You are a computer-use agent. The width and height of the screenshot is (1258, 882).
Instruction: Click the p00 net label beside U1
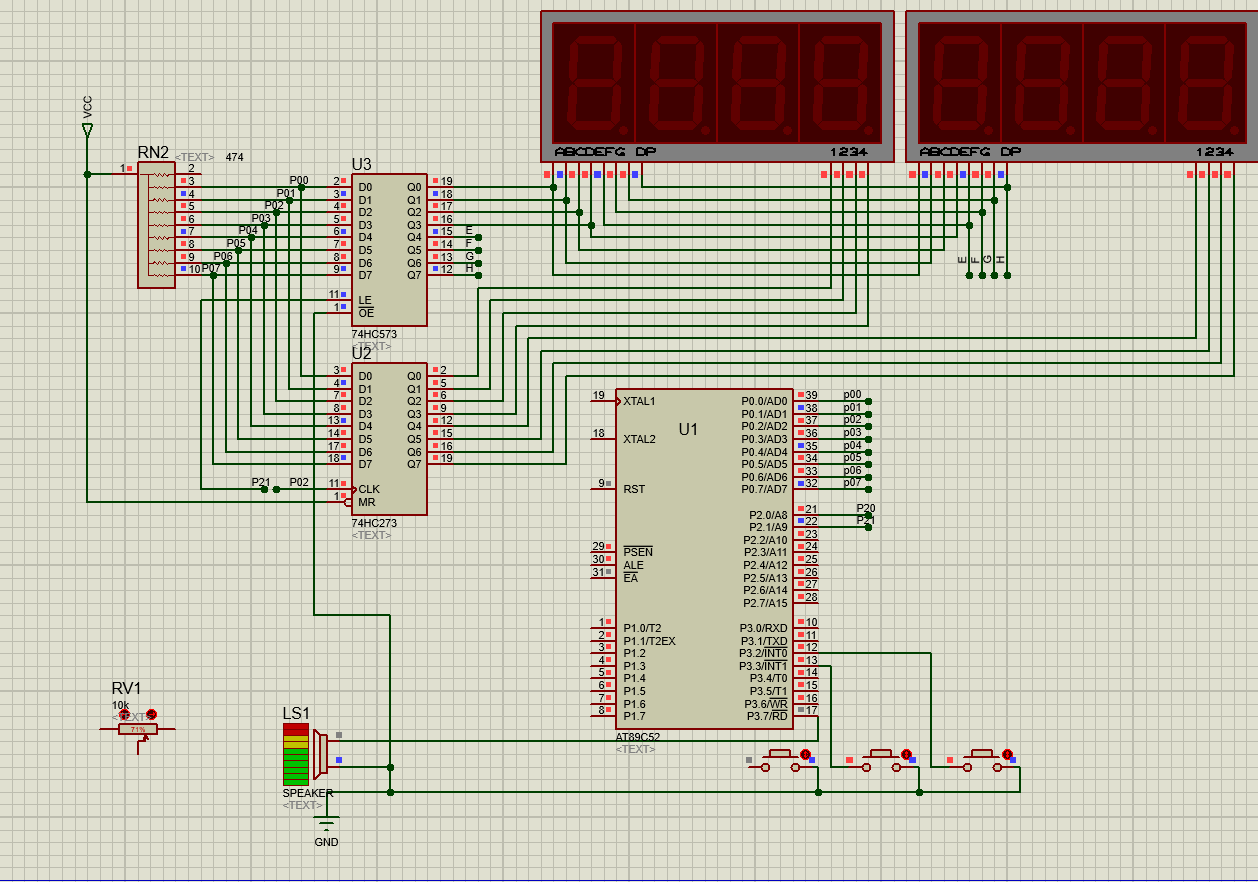point(852,395)
